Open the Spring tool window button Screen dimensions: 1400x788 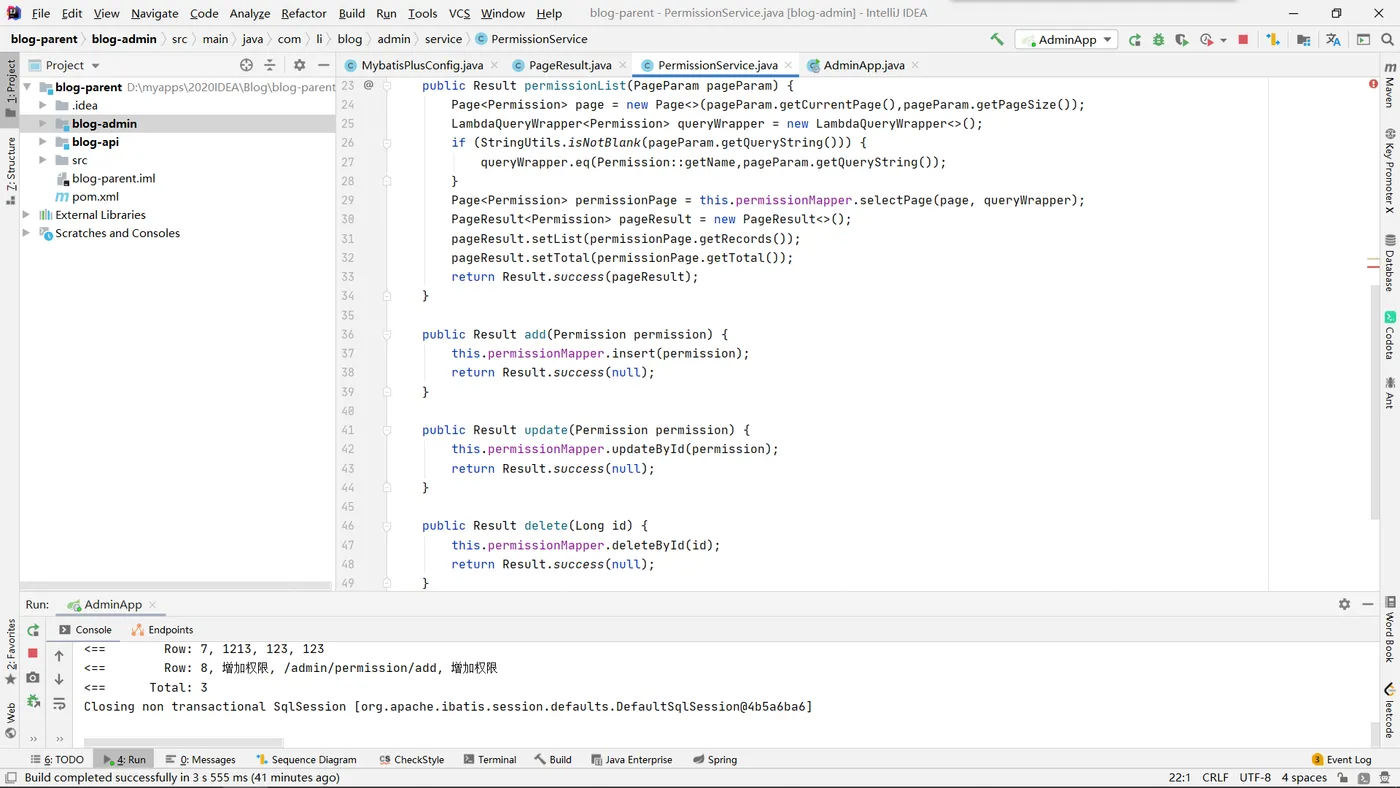(x=715, y=760)
